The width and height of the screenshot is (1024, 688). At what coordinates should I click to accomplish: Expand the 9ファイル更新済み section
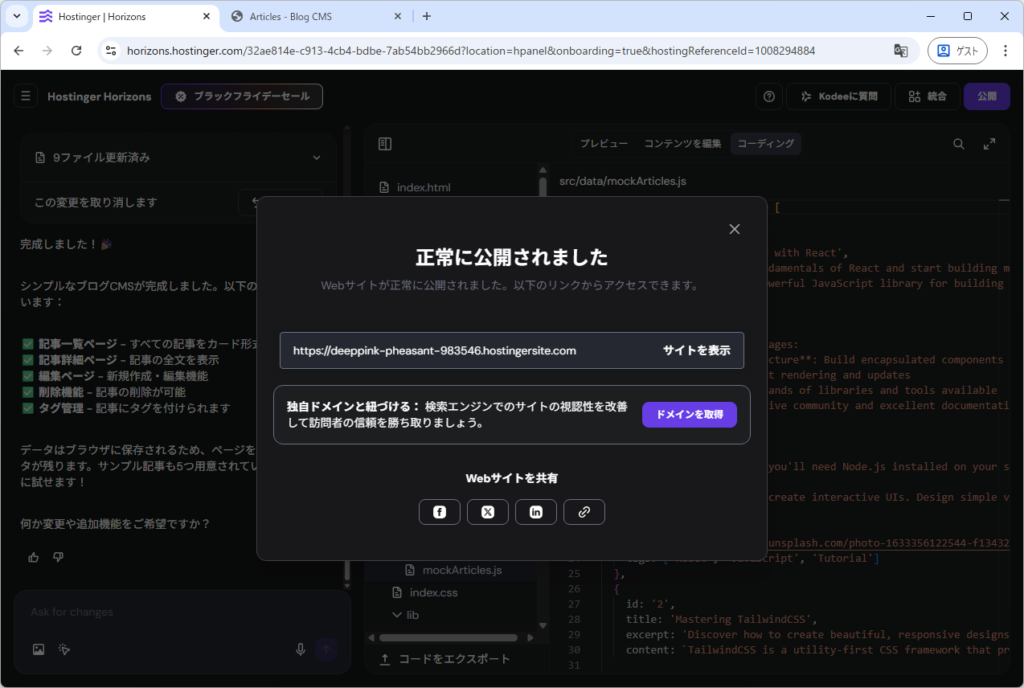click(316, 158)
